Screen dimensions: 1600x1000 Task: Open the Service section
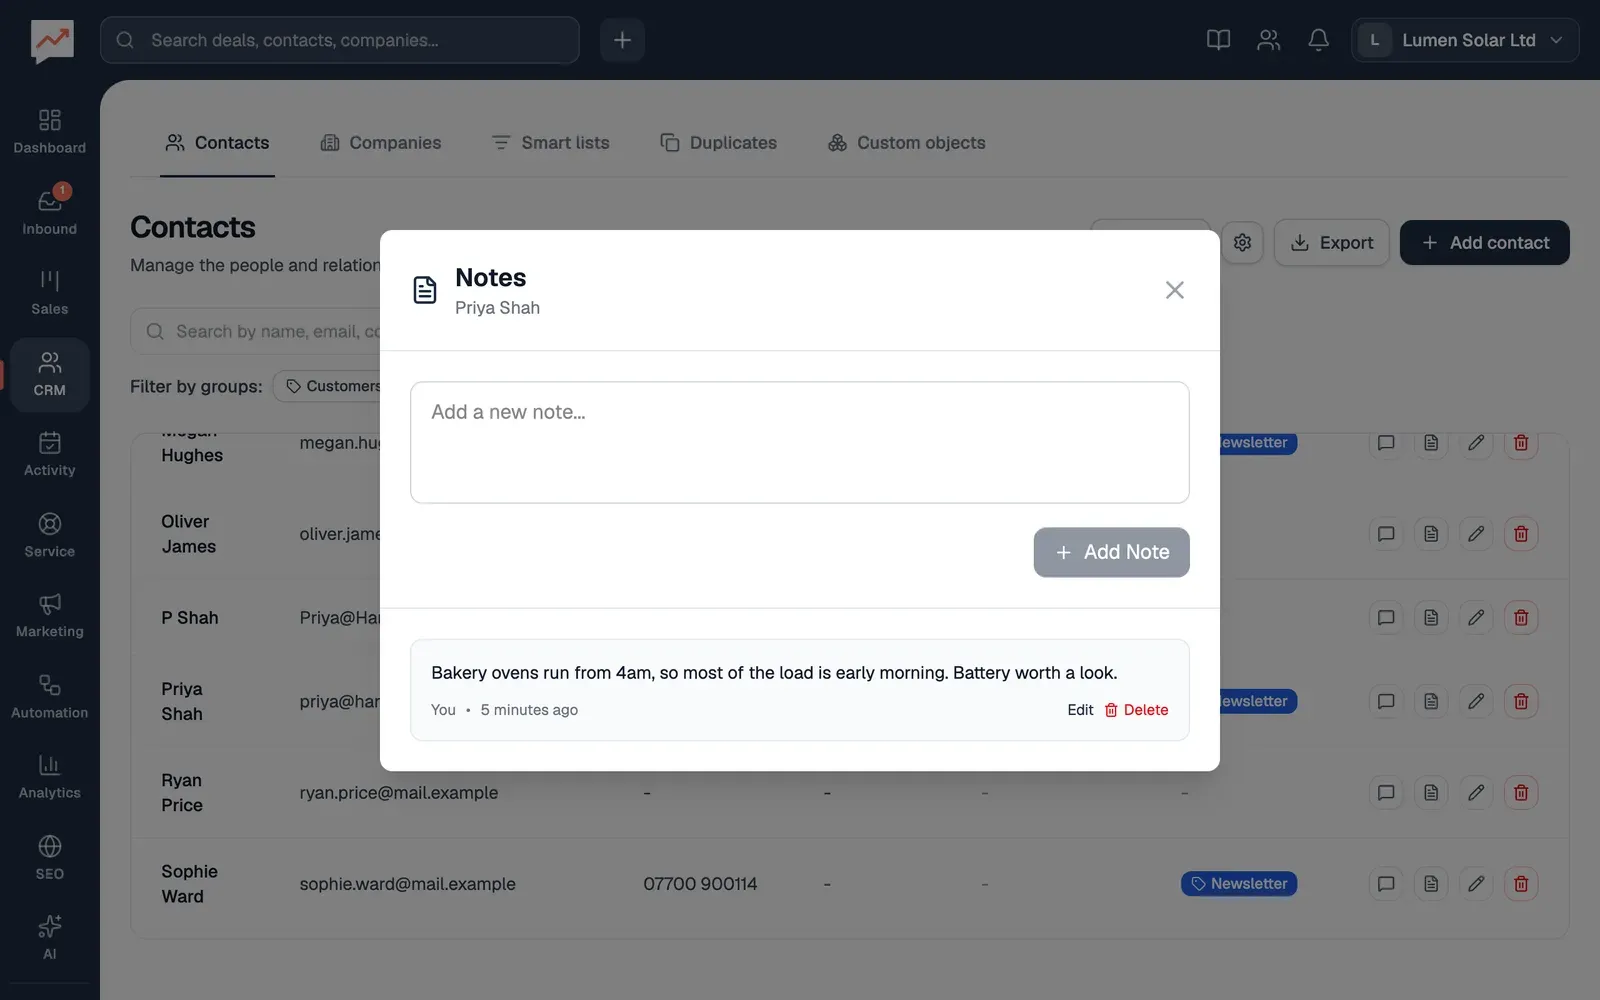[x=49, y=535]
